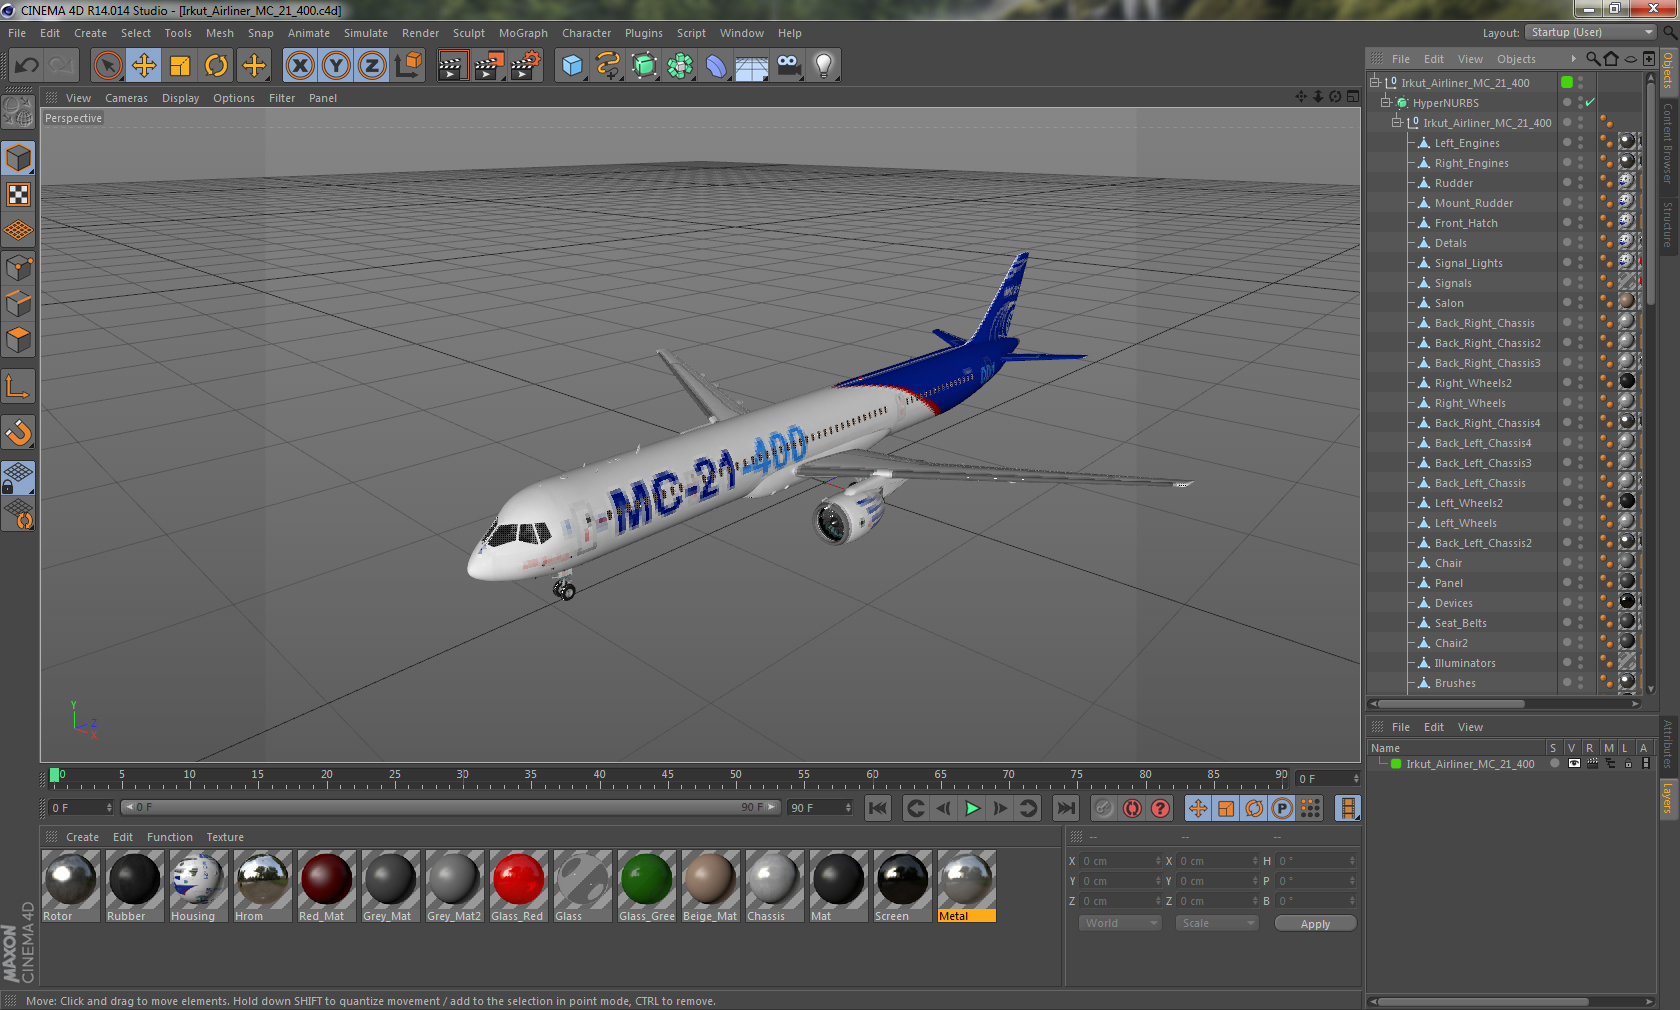Step the end frame 90 F field
This screenshot has height=1010, width=1680.
[x=848, y=808]
